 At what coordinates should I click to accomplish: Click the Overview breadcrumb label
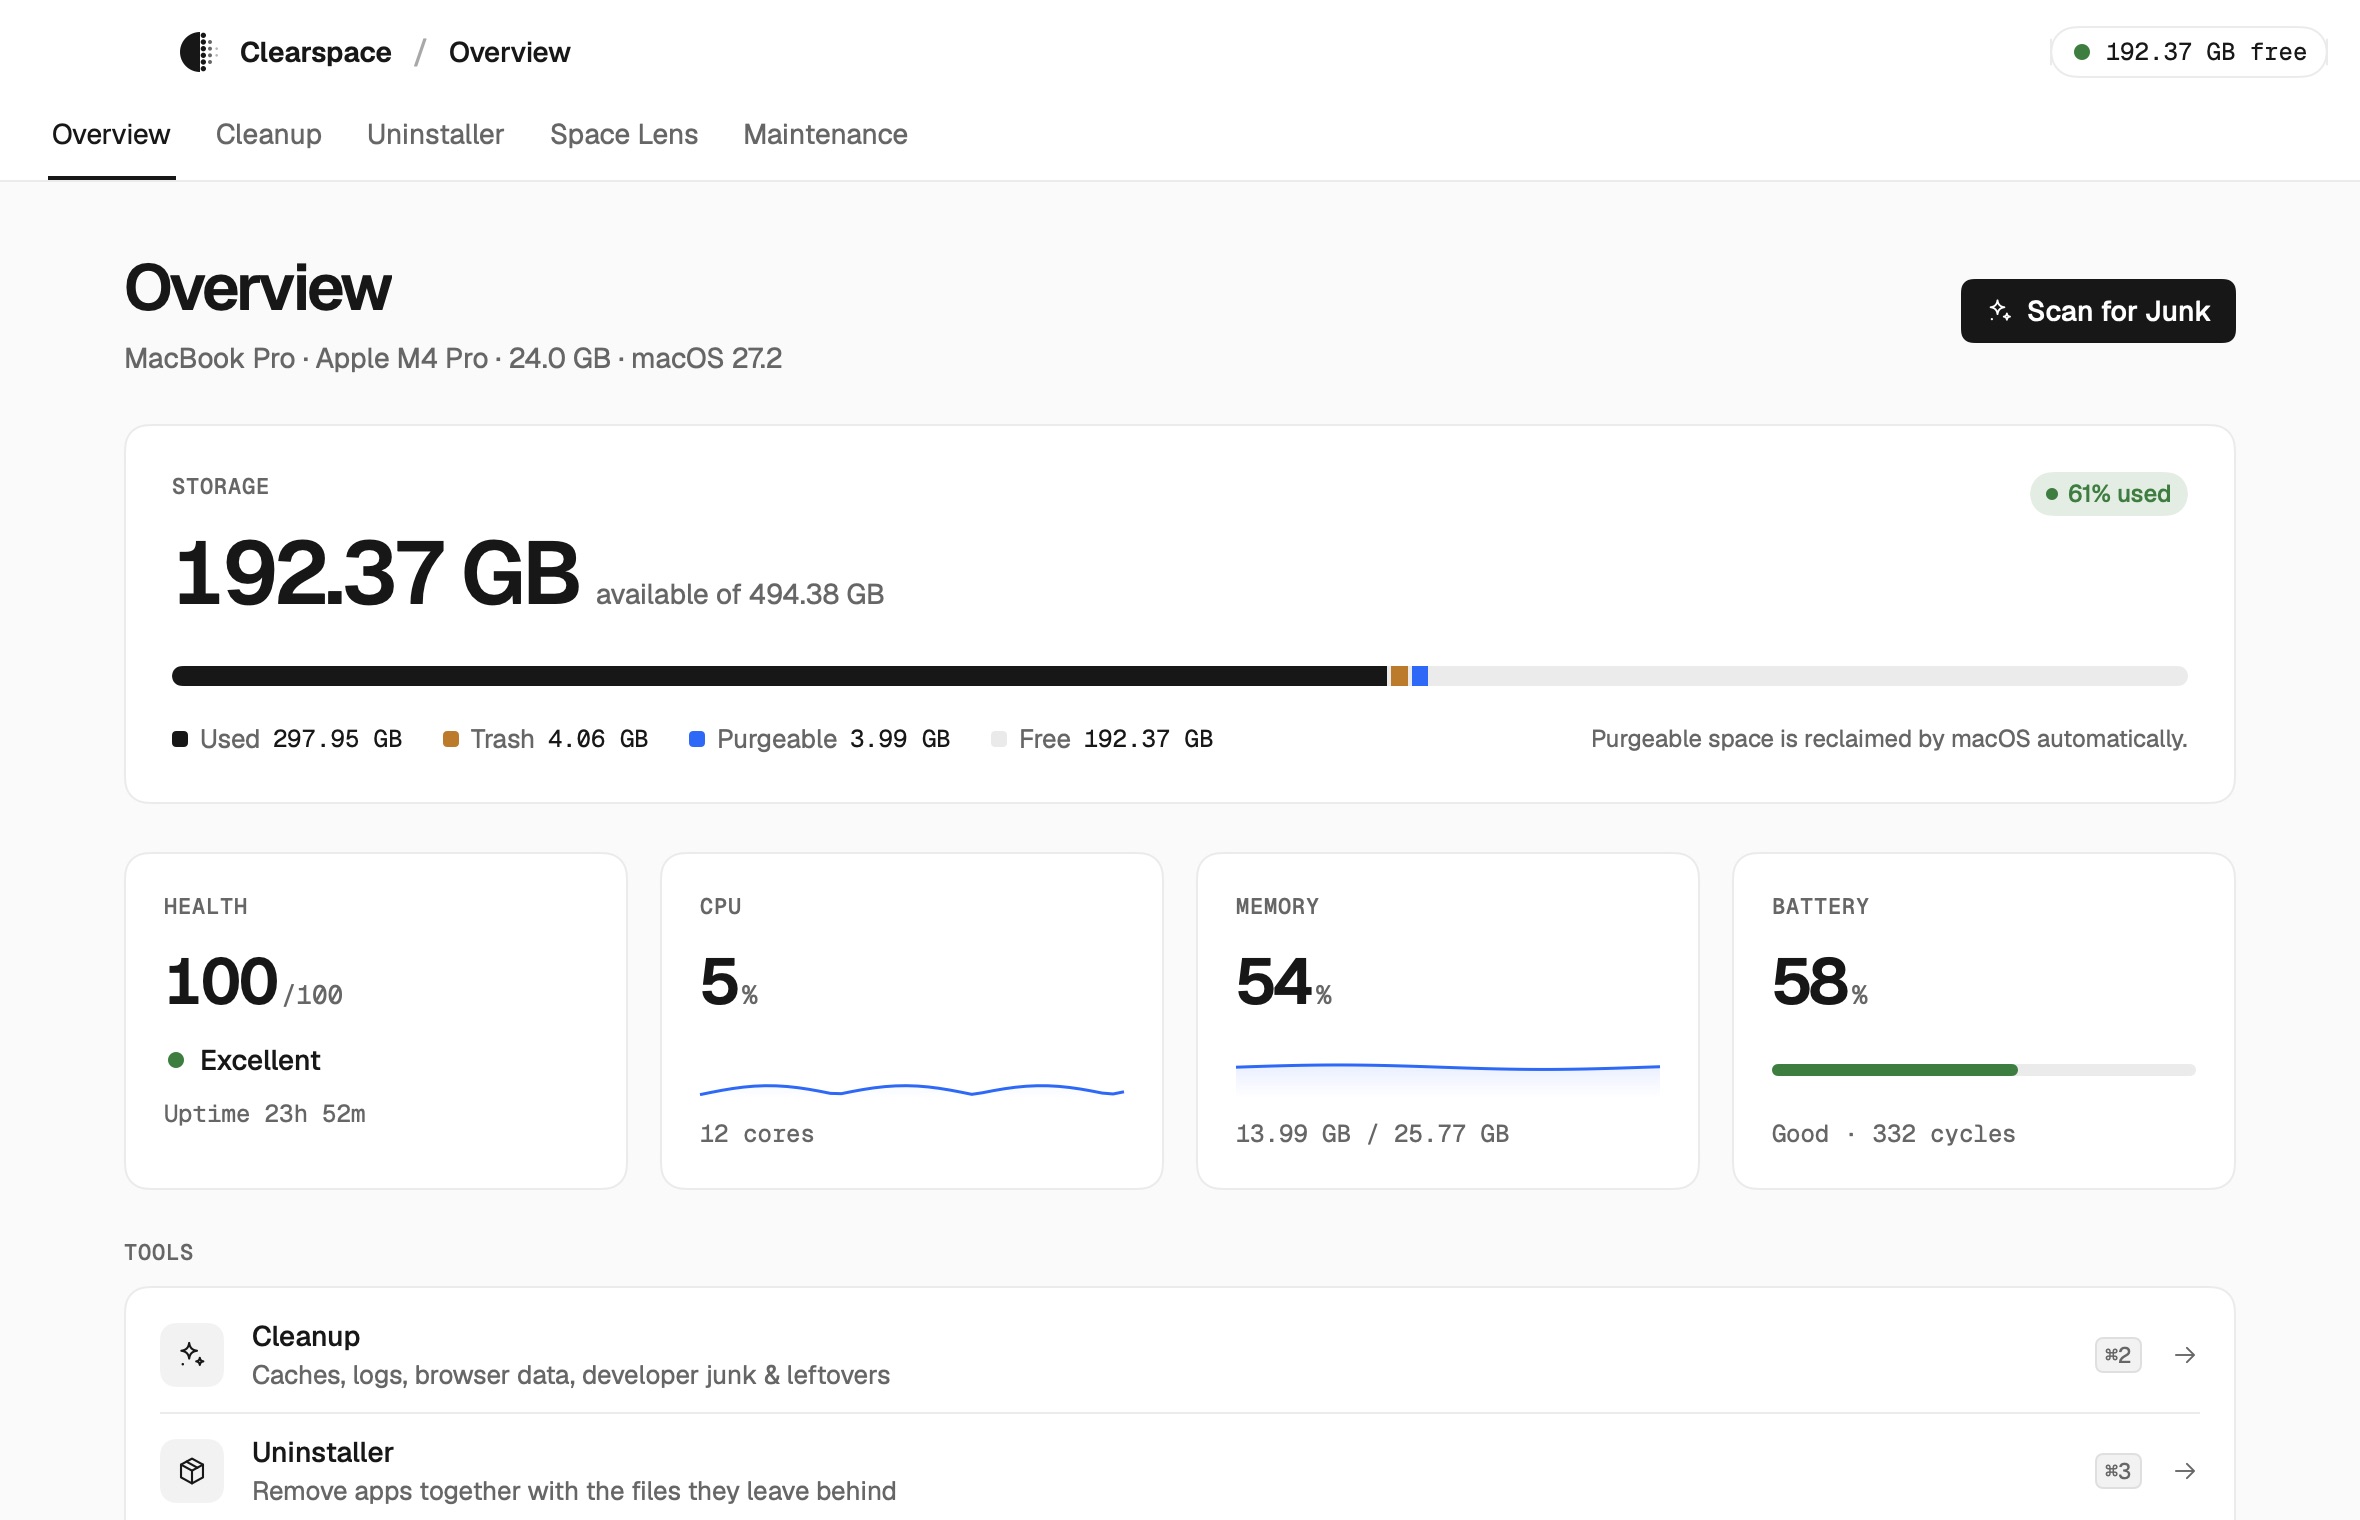coord(509,52)
